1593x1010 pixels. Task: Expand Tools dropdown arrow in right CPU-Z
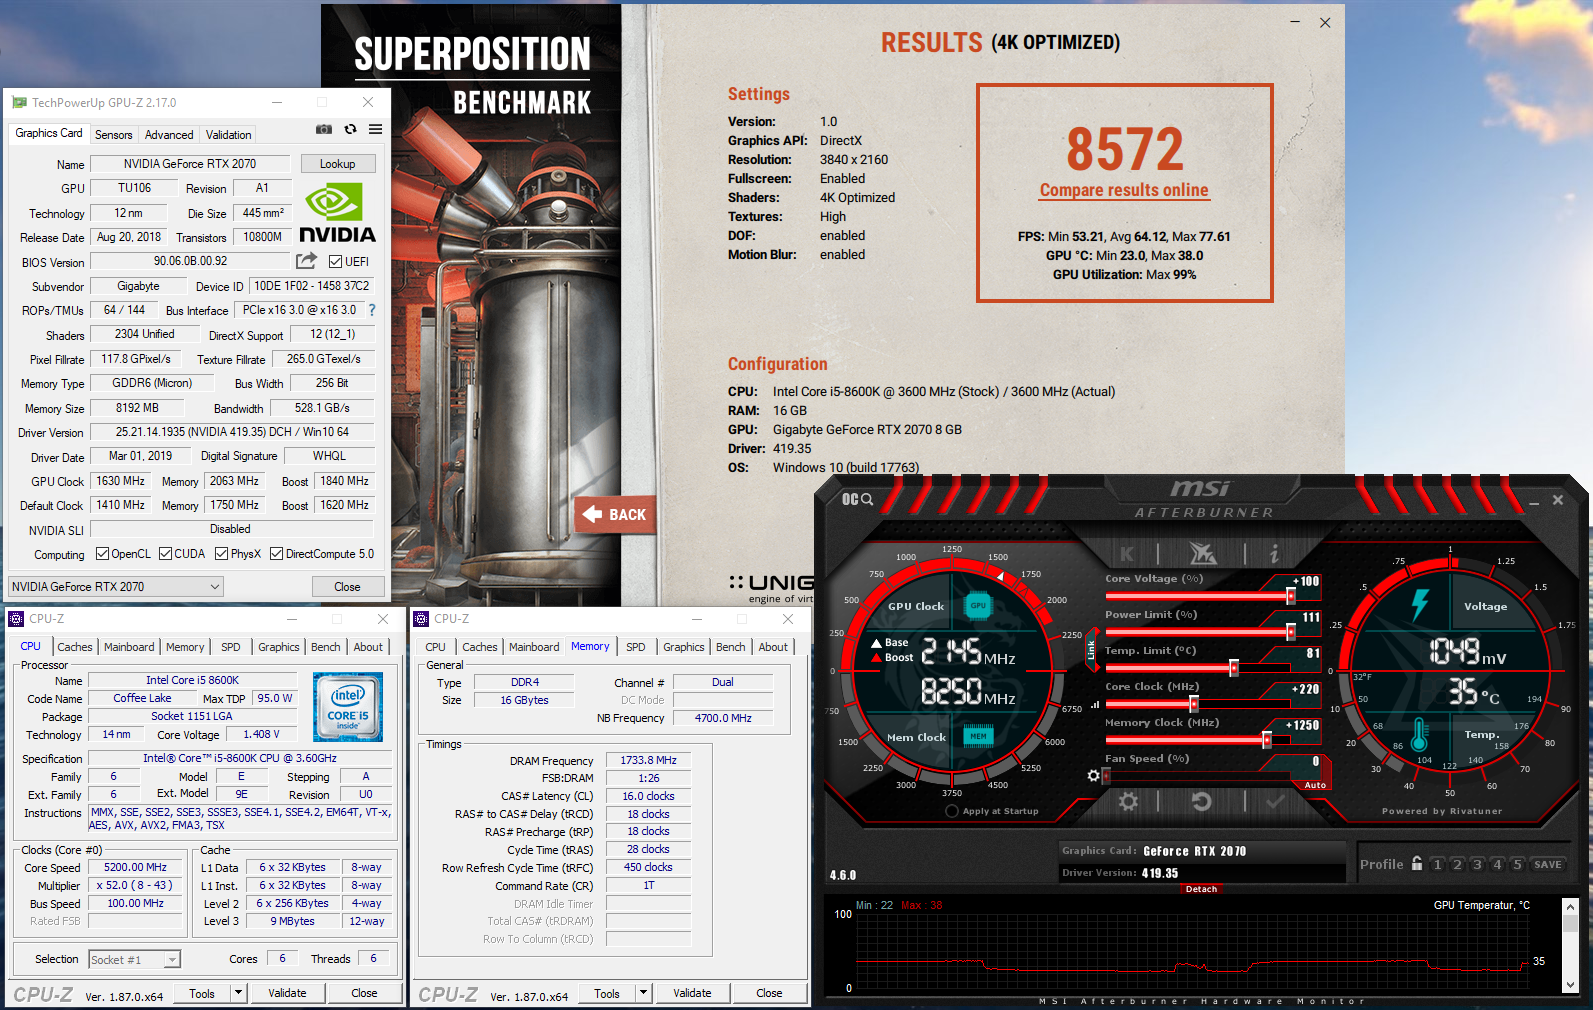643,993
